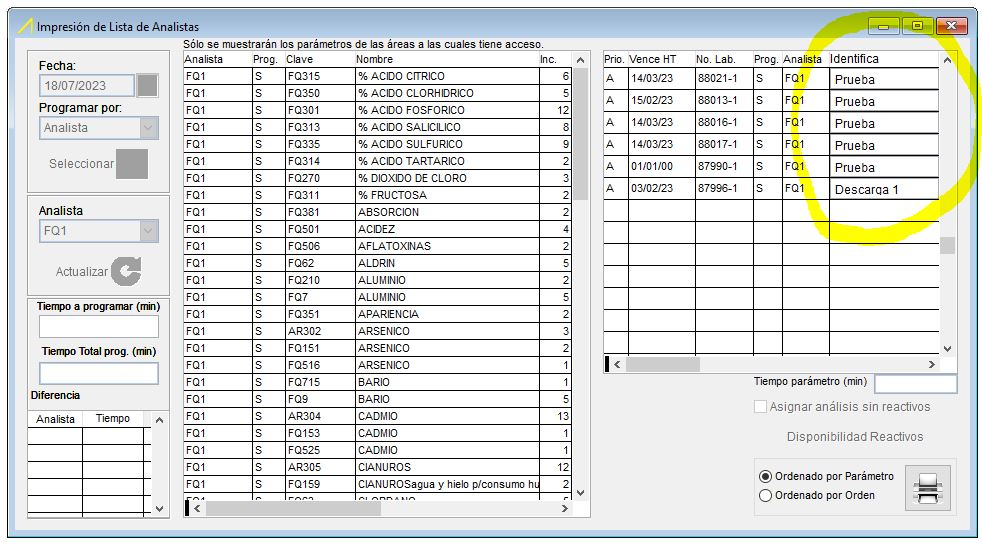
Task: Click up arrow of samples table scrollbar
Action: pos(947,60)
